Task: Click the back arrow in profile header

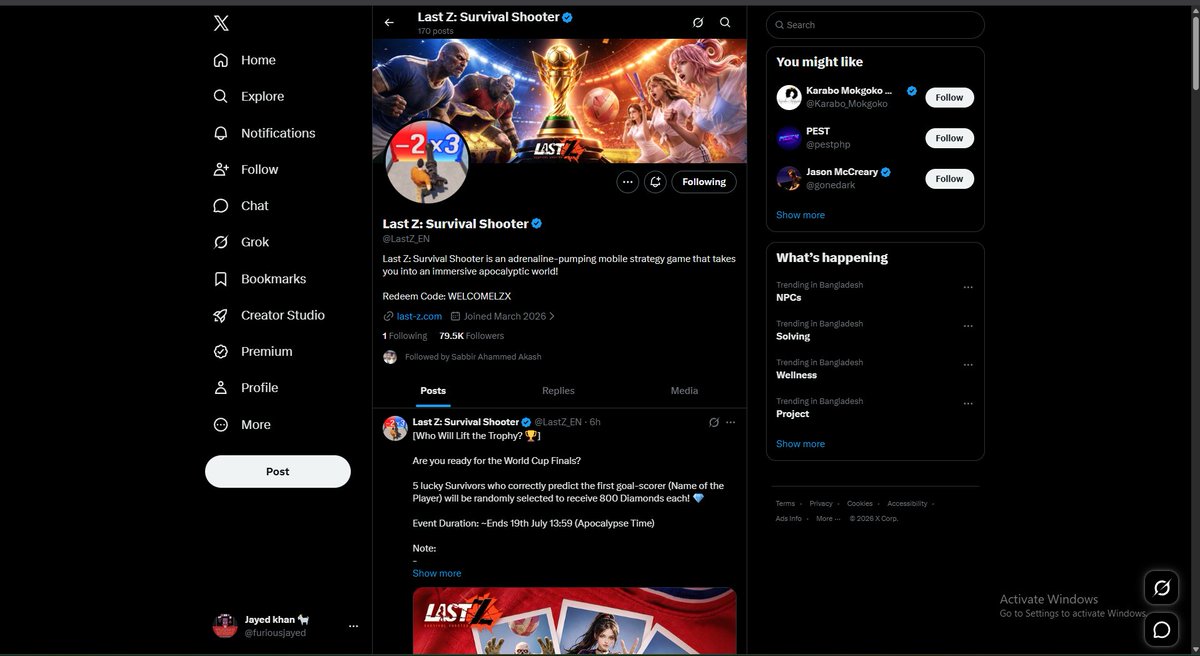Action: click(x=389, y=22)
